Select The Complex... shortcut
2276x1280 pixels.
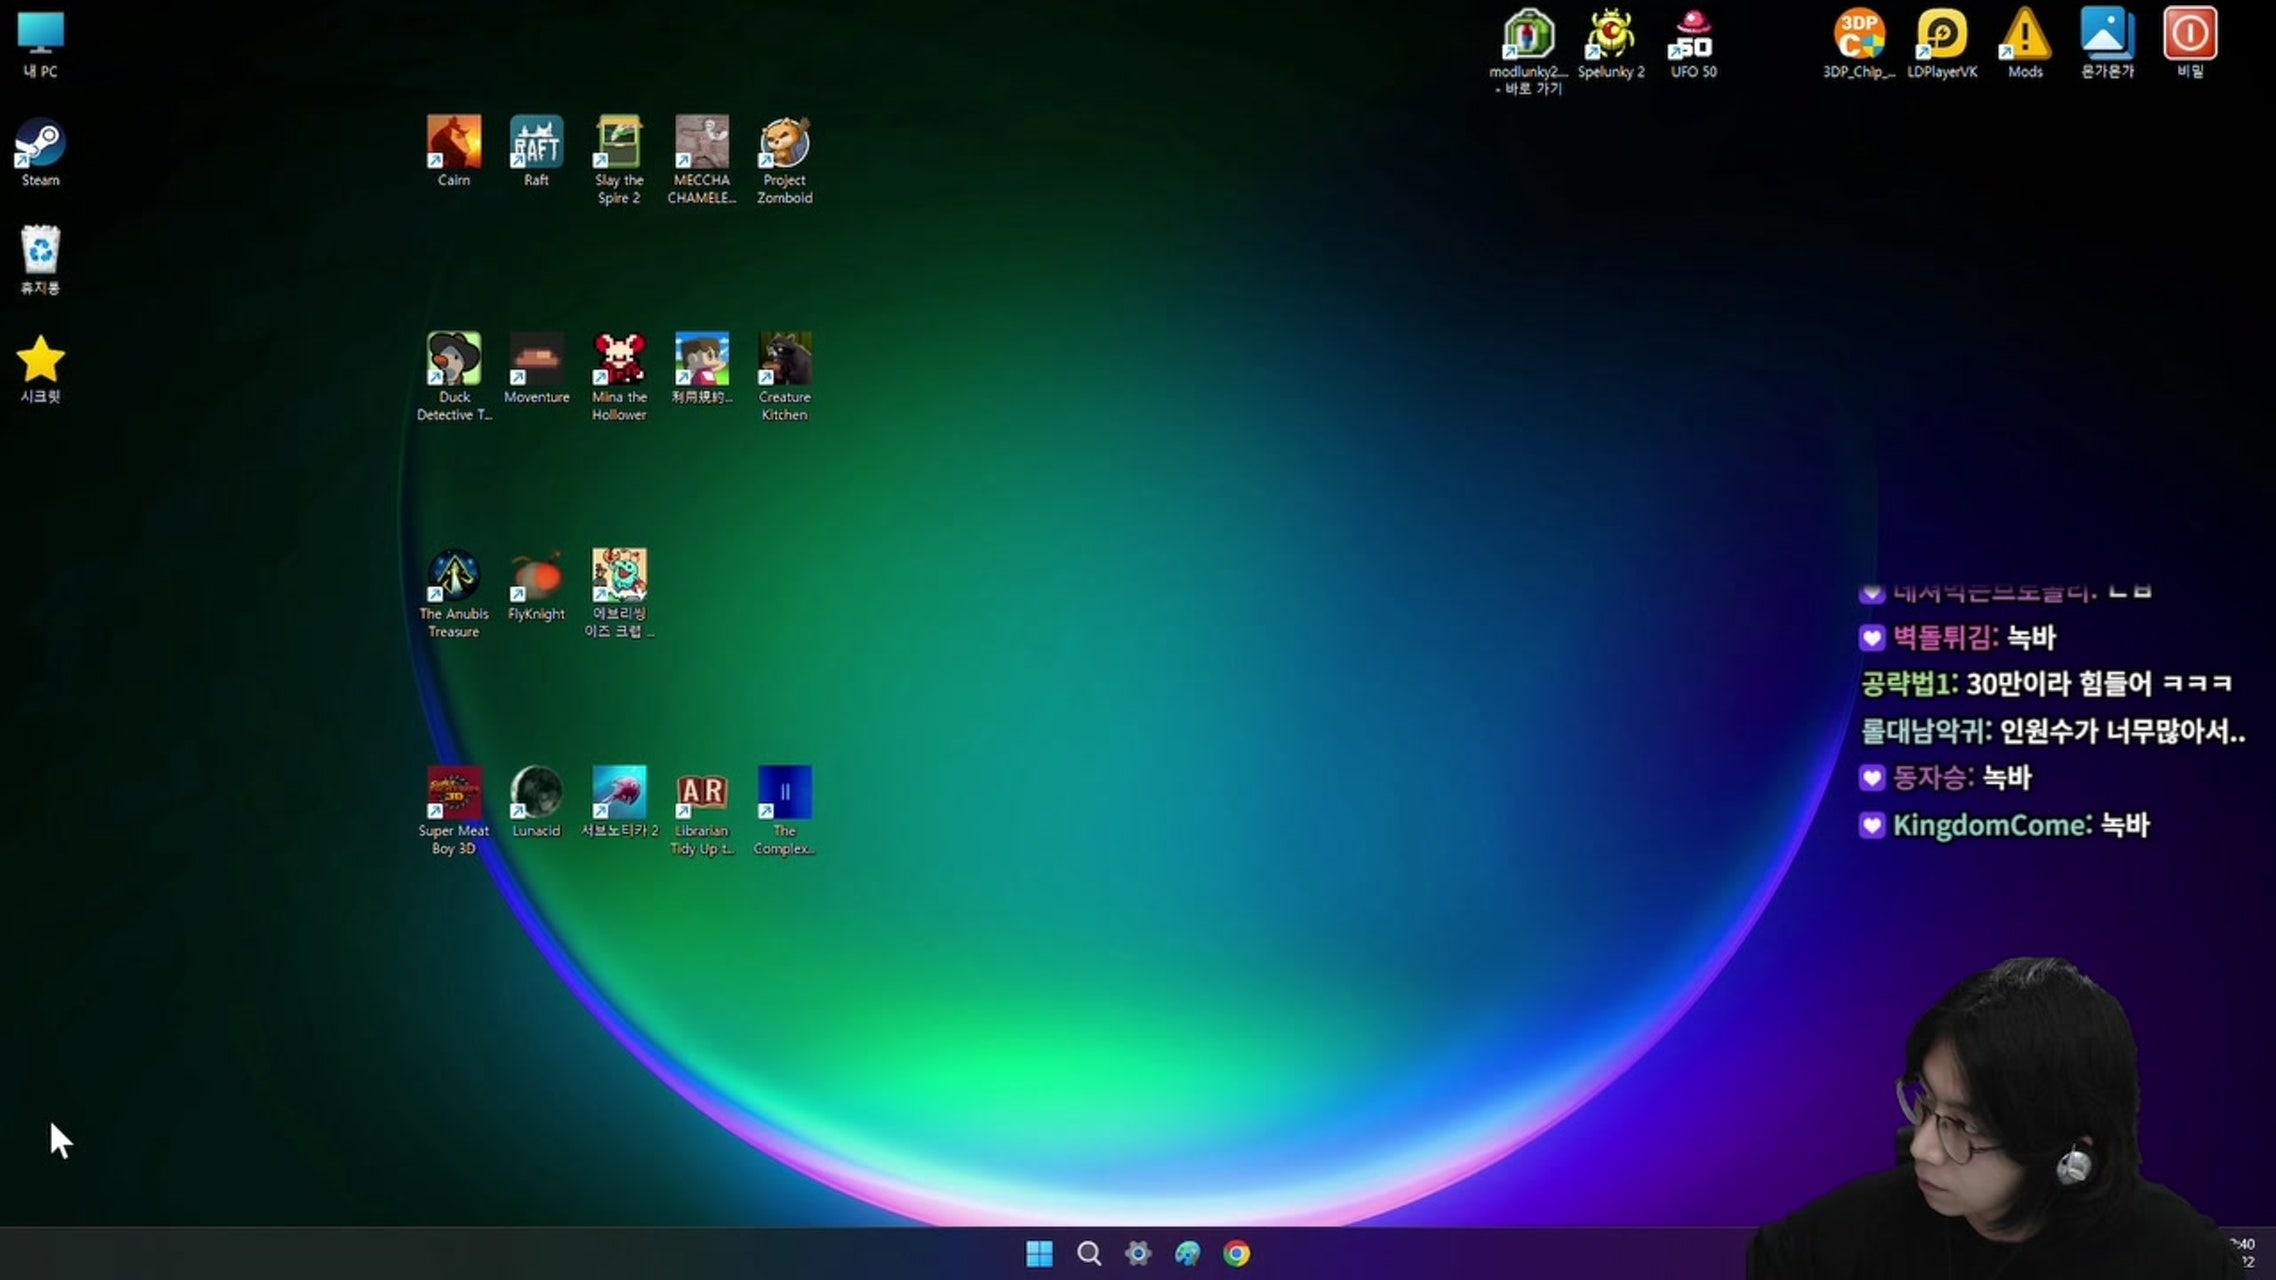tap(785, 811)
